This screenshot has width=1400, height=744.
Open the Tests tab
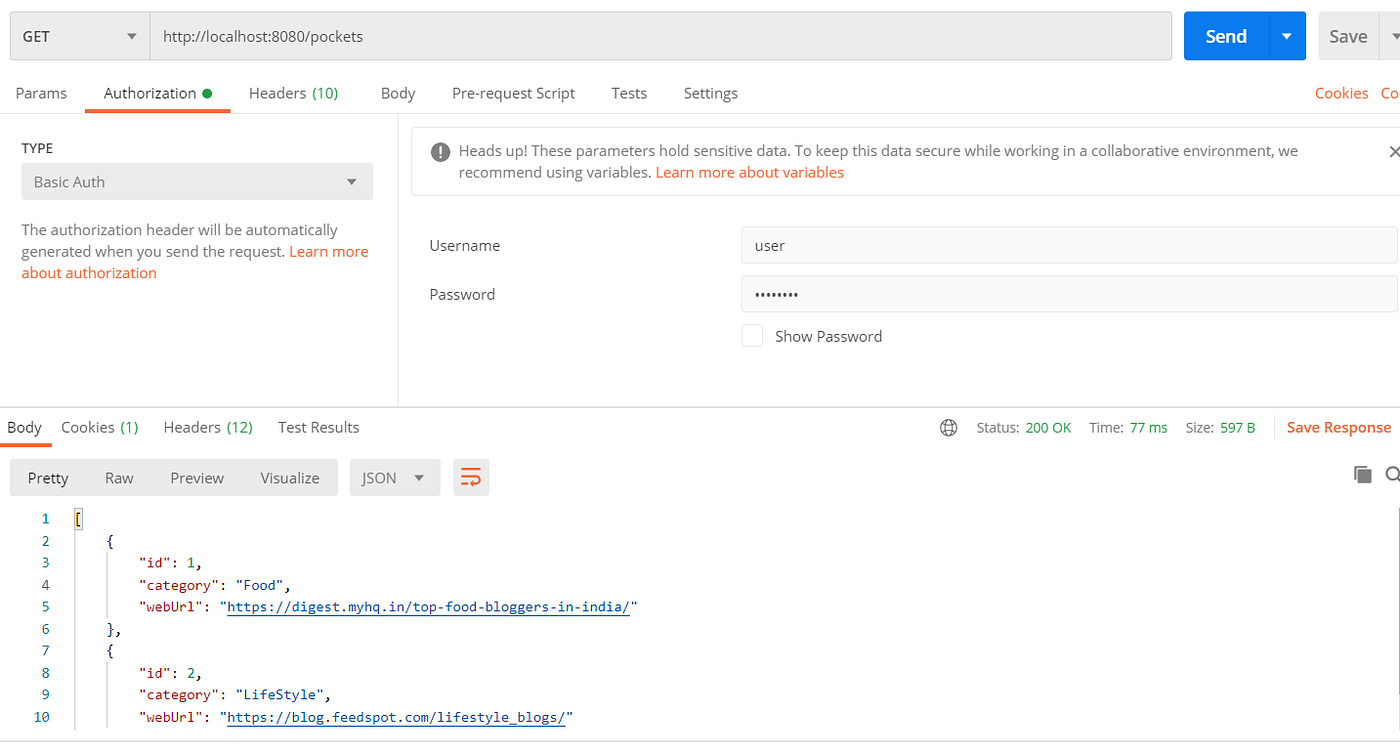(629, 93)
